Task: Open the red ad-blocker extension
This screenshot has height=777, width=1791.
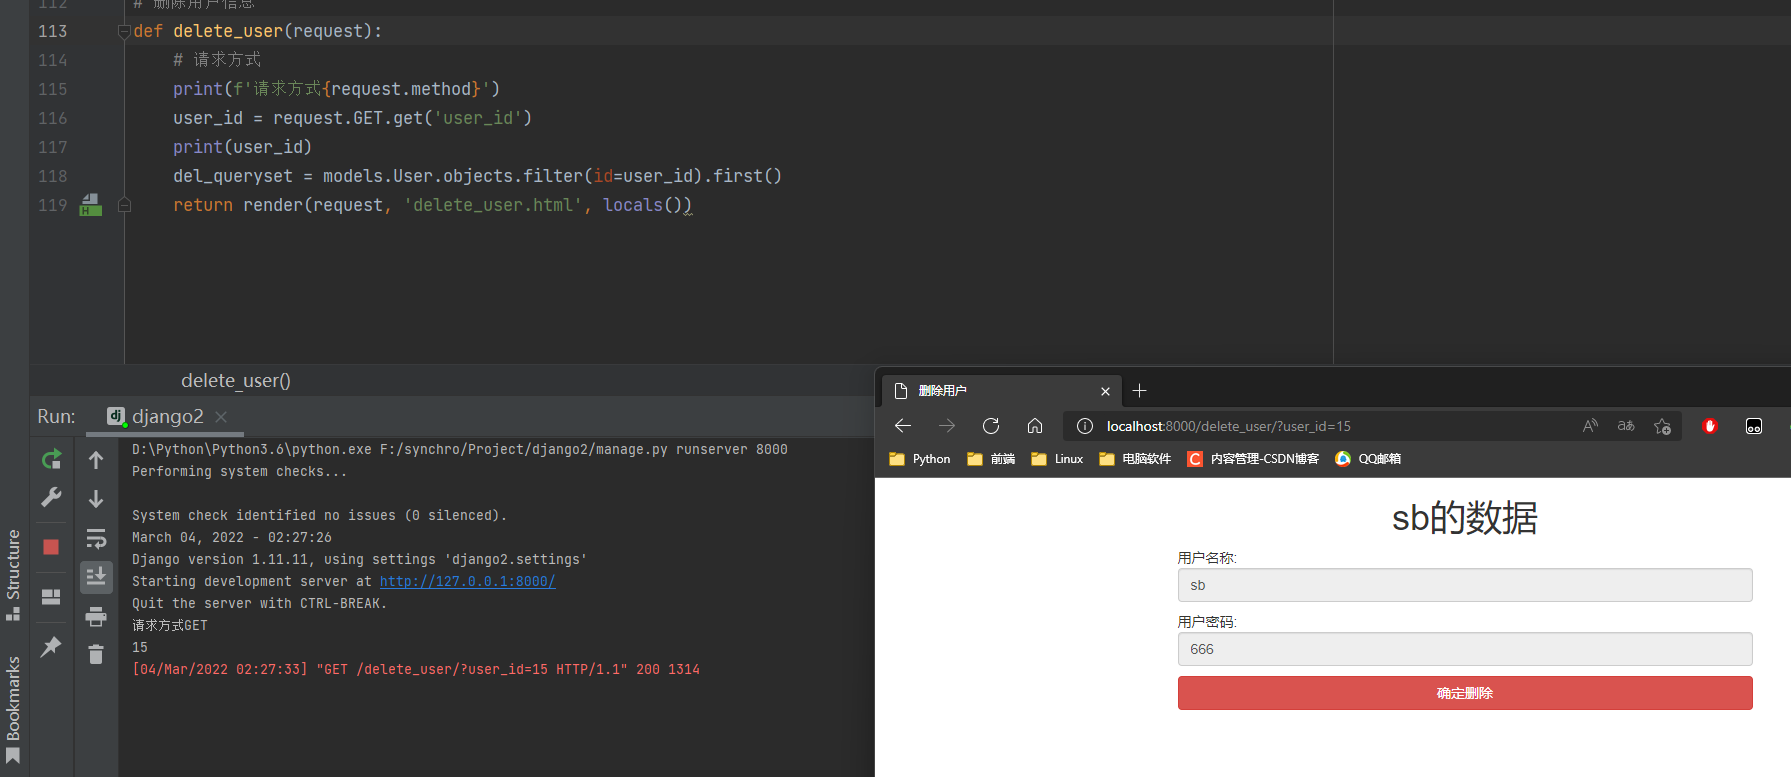Action: click(1710, 426)
